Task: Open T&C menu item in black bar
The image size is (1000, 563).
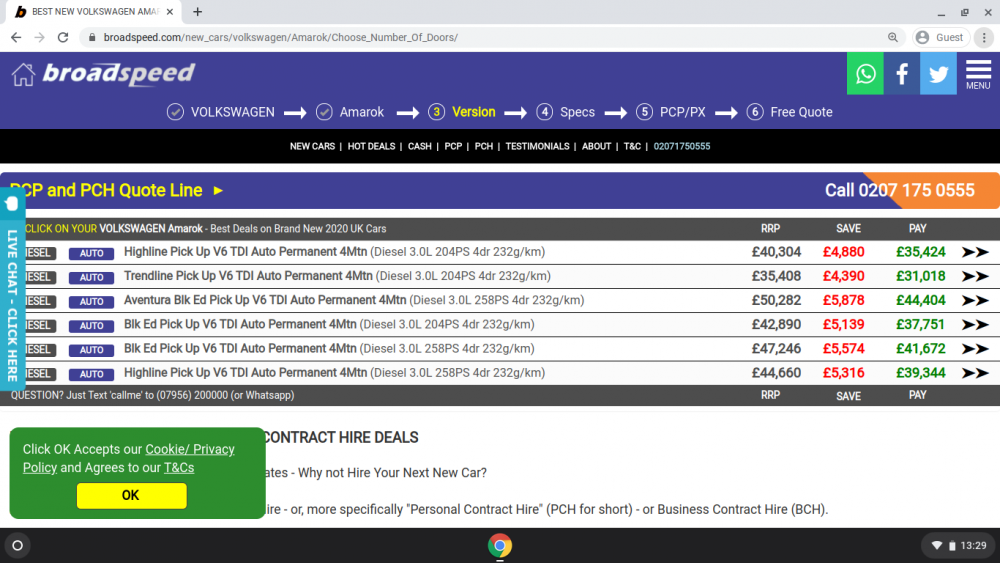Action: point(632,147)
